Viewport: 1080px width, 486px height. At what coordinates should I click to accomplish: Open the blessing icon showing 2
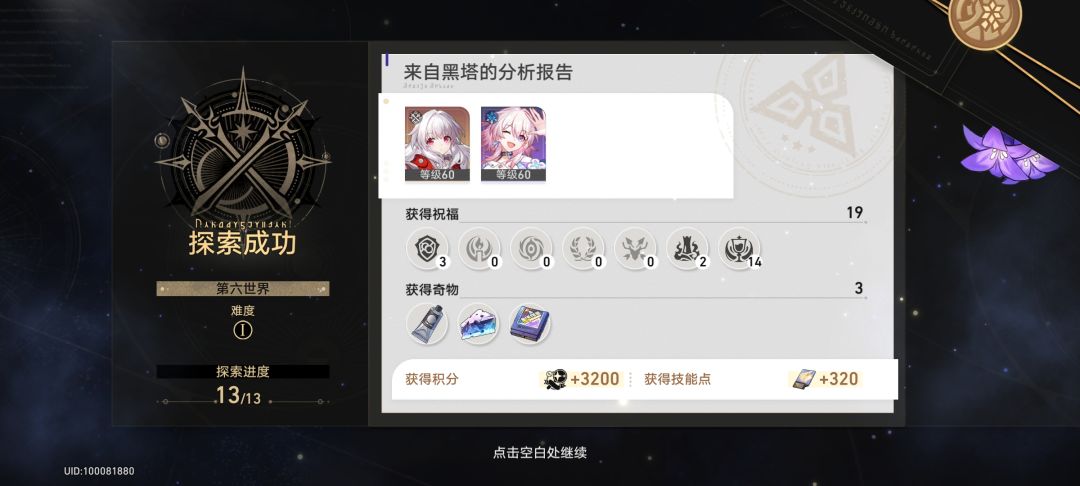687,249
